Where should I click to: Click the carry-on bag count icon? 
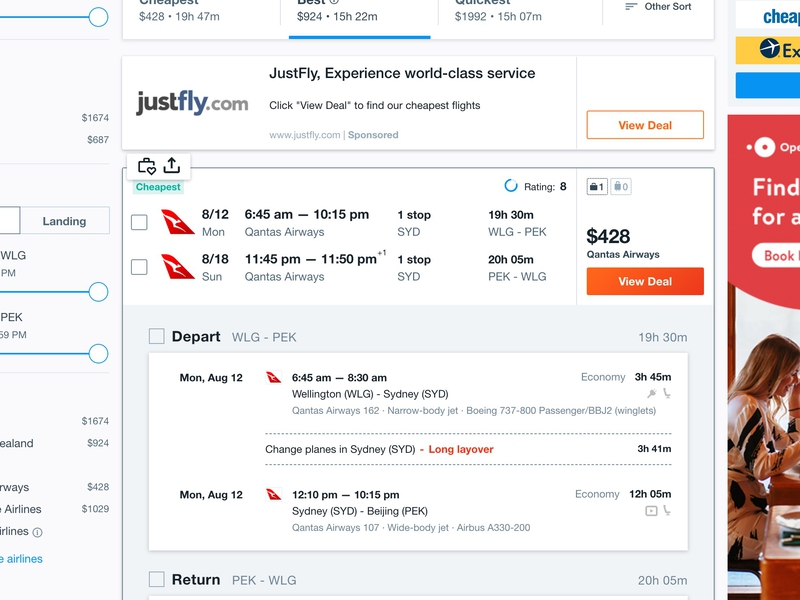(x=597, y=187)
